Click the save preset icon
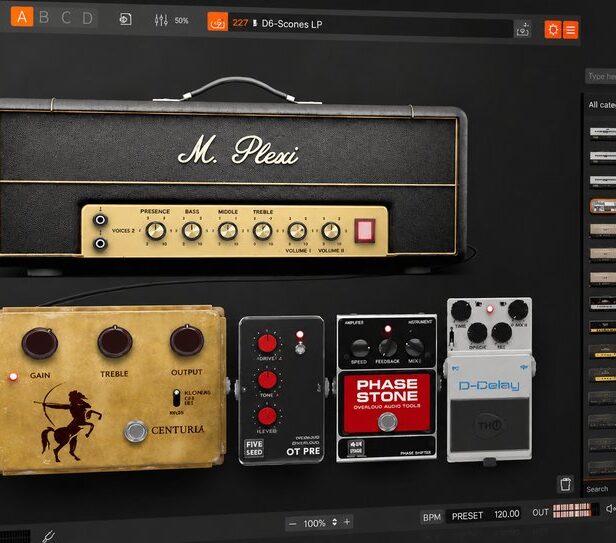616x543 pixels. [522, 29]
